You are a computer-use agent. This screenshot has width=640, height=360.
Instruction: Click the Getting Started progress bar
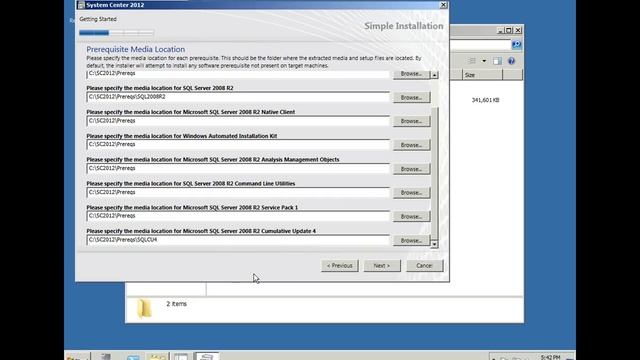coord(117,33)
